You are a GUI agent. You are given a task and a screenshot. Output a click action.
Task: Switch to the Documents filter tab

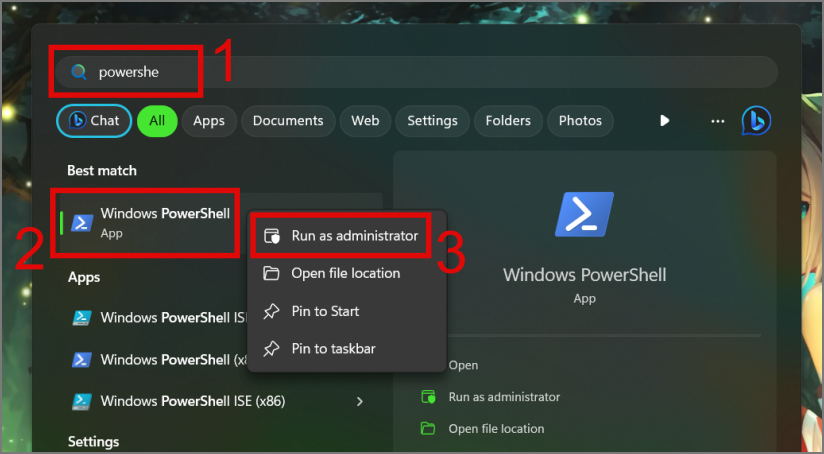click(x=288, y=121)
